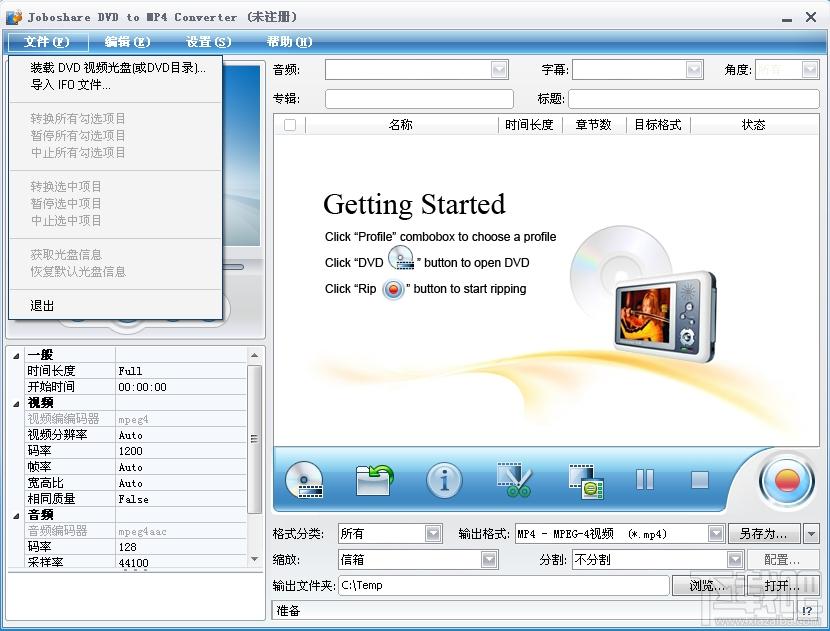Click the 另存为... button
830x631 pixels.
click(x=764, y=534)
